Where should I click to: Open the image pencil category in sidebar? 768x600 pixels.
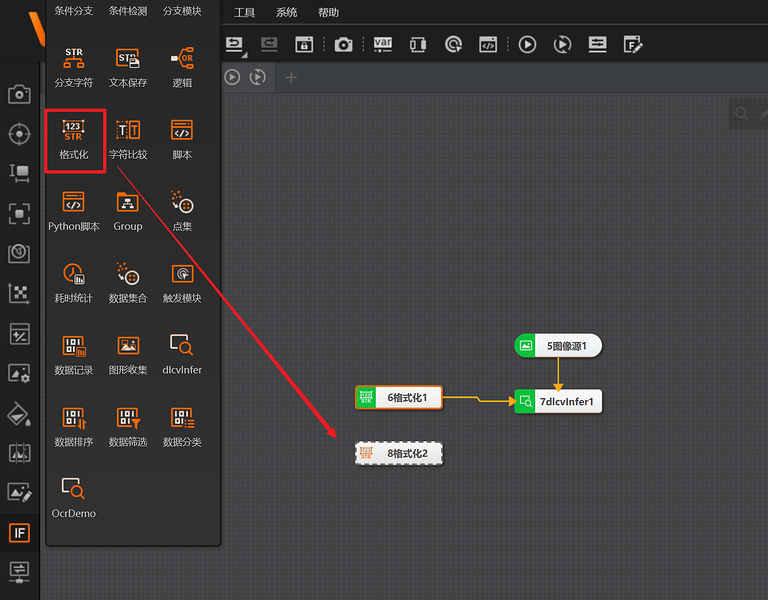pyautogui.click(x=20, y=492)
